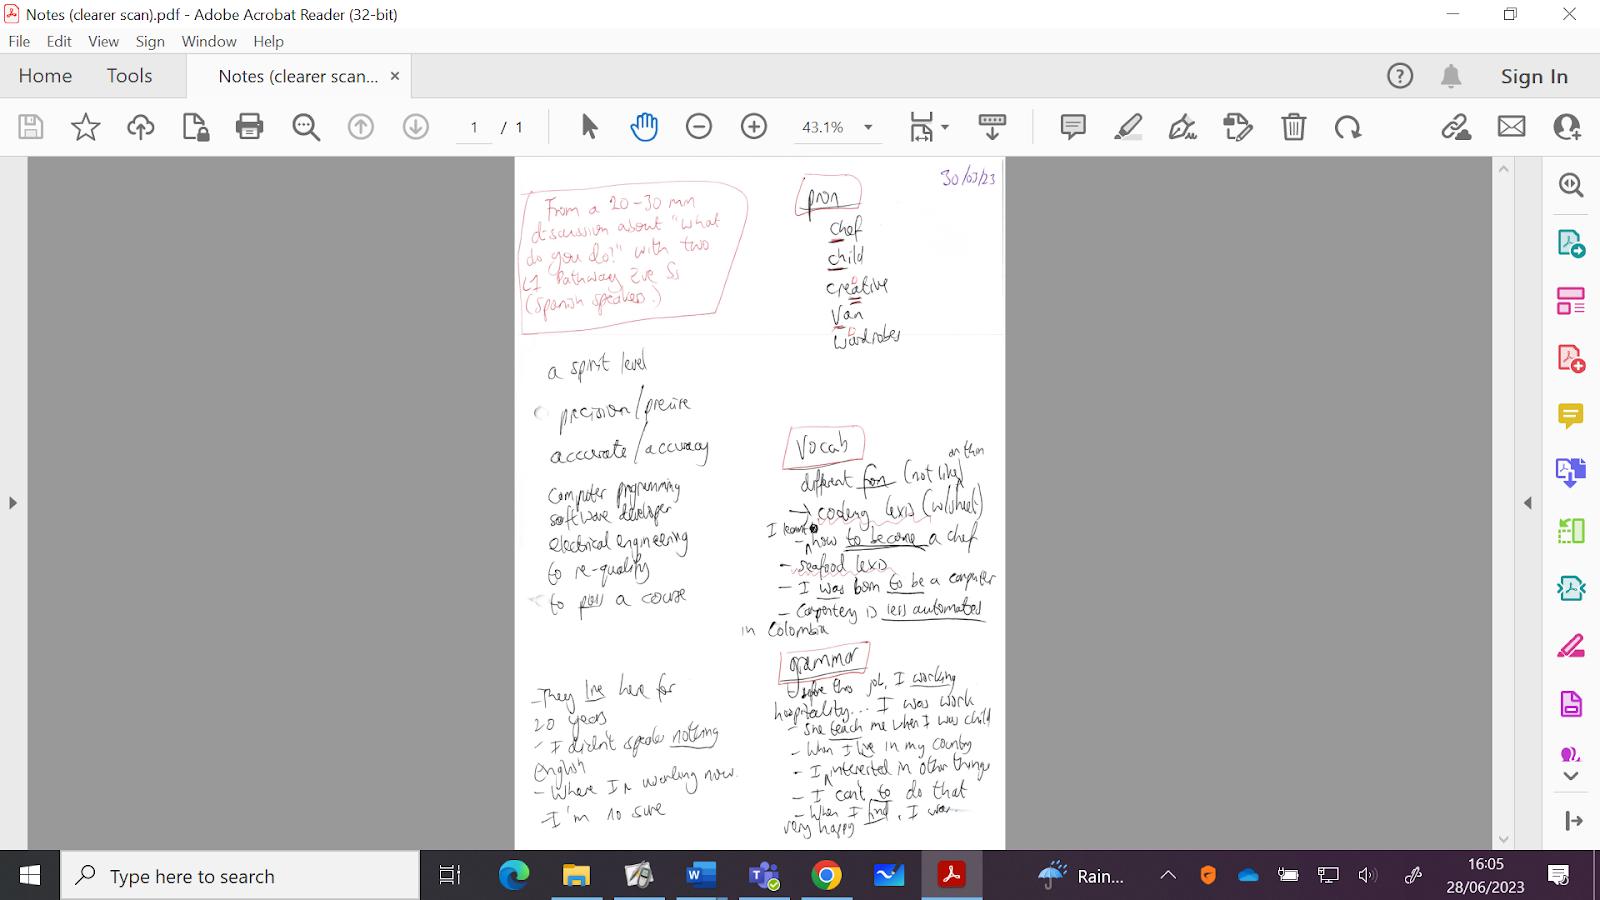
Task: Click the Fill and Sign icon
Action: click(1238, 127)
